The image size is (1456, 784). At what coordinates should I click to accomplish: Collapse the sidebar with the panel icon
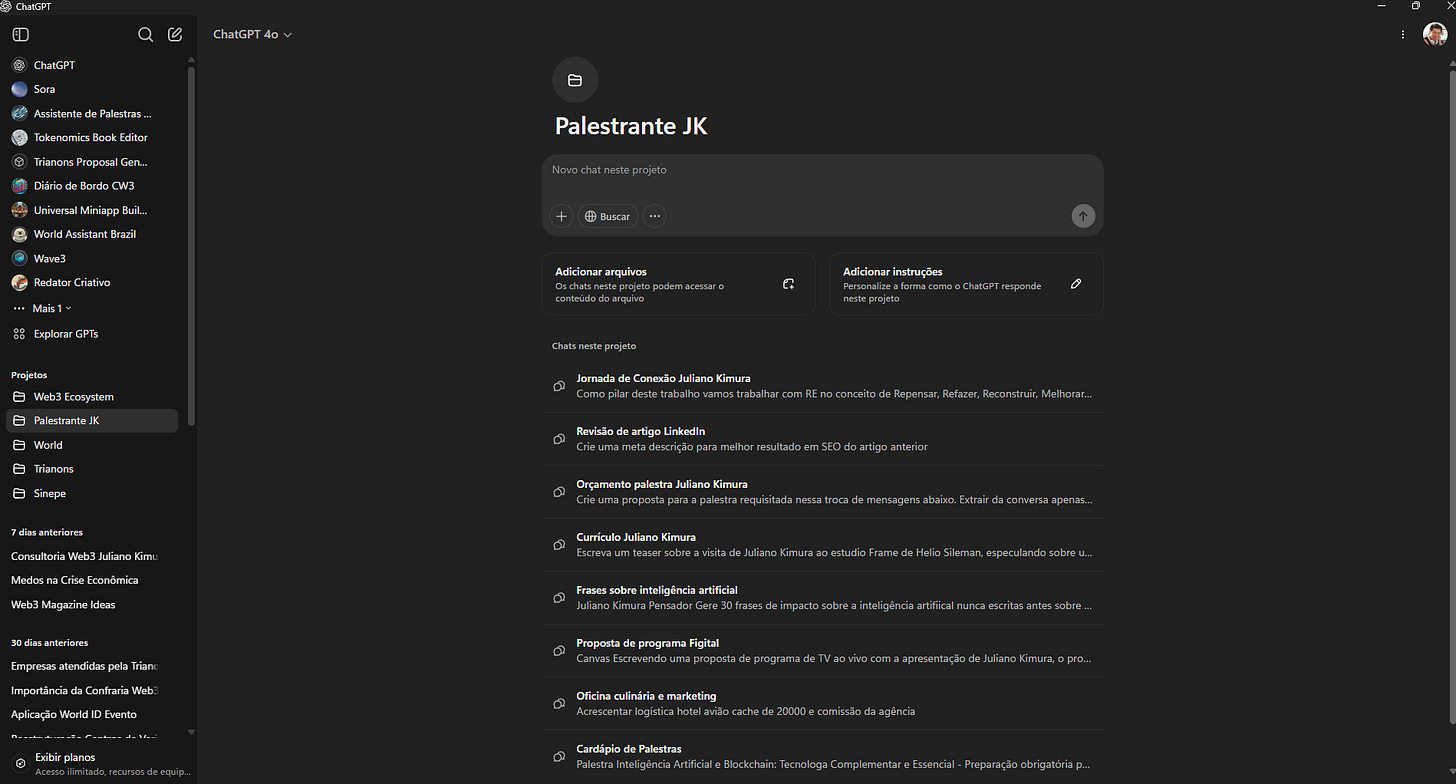tap(20, 34)
